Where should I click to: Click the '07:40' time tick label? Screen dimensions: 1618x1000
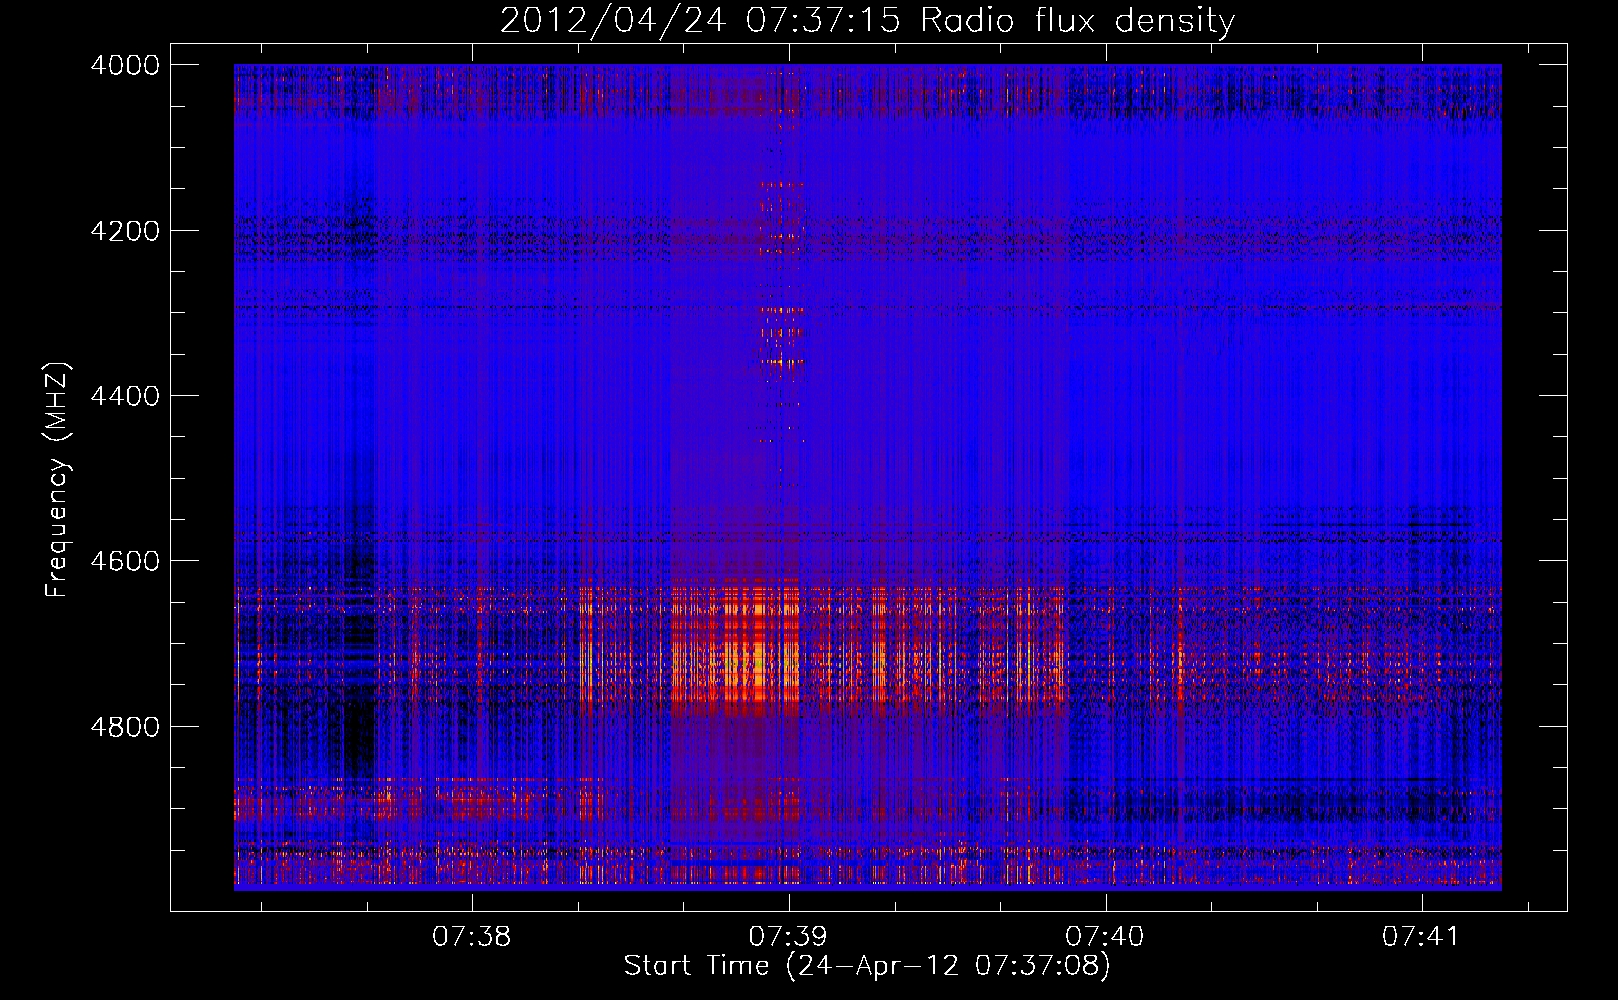pyautogui.click(x=1105, y=937)
